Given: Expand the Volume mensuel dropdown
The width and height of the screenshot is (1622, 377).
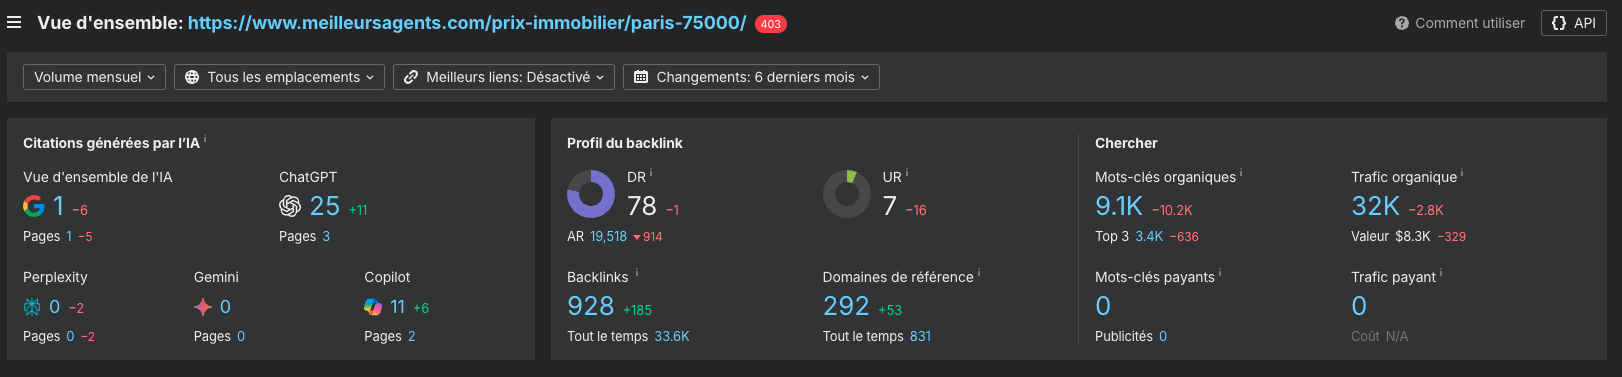Looking at the screenshot, I should point(94,77).
